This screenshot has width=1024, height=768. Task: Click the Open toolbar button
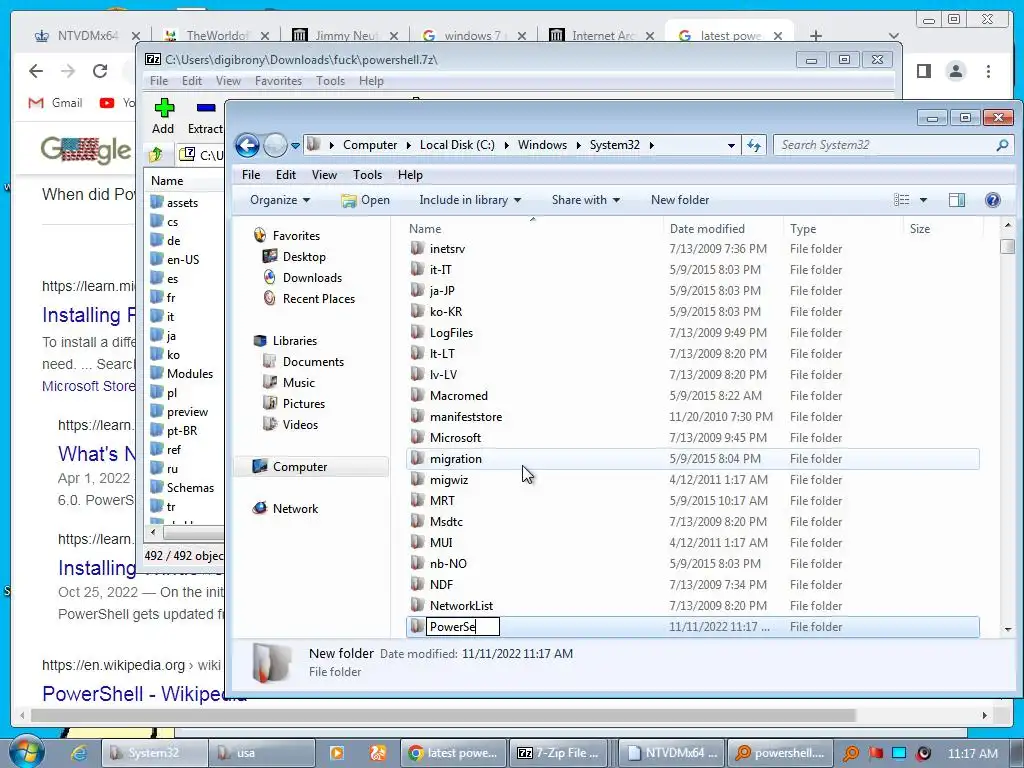point(365,200)
